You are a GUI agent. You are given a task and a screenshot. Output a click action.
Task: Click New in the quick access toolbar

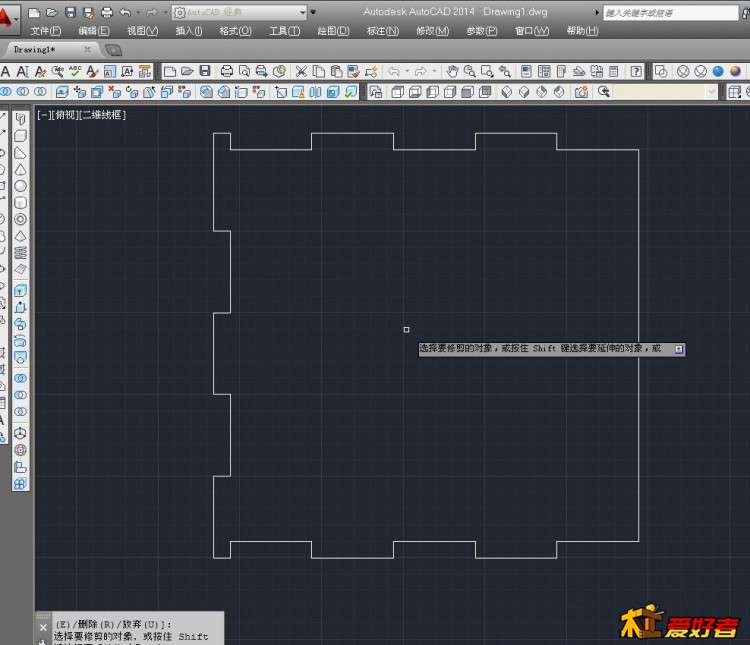click(x=34, y=12)
